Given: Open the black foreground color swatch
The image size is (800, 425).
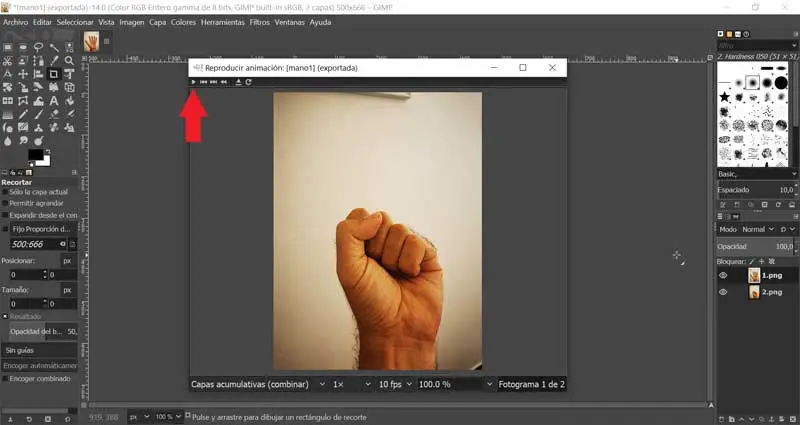Looking at the screenshot, I should (x=35, y=154).
